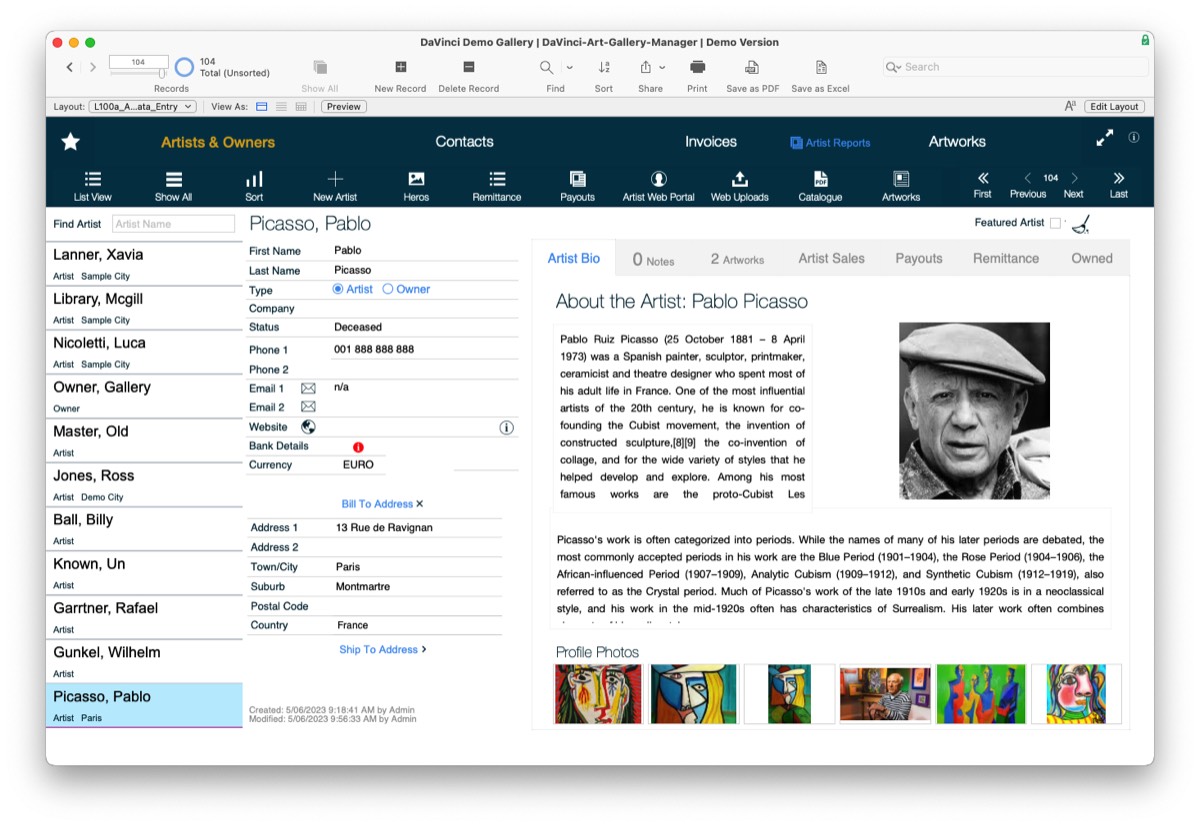Click the brush icon next to Featured Artist

pyautogui.click(x=1080, y=224)
